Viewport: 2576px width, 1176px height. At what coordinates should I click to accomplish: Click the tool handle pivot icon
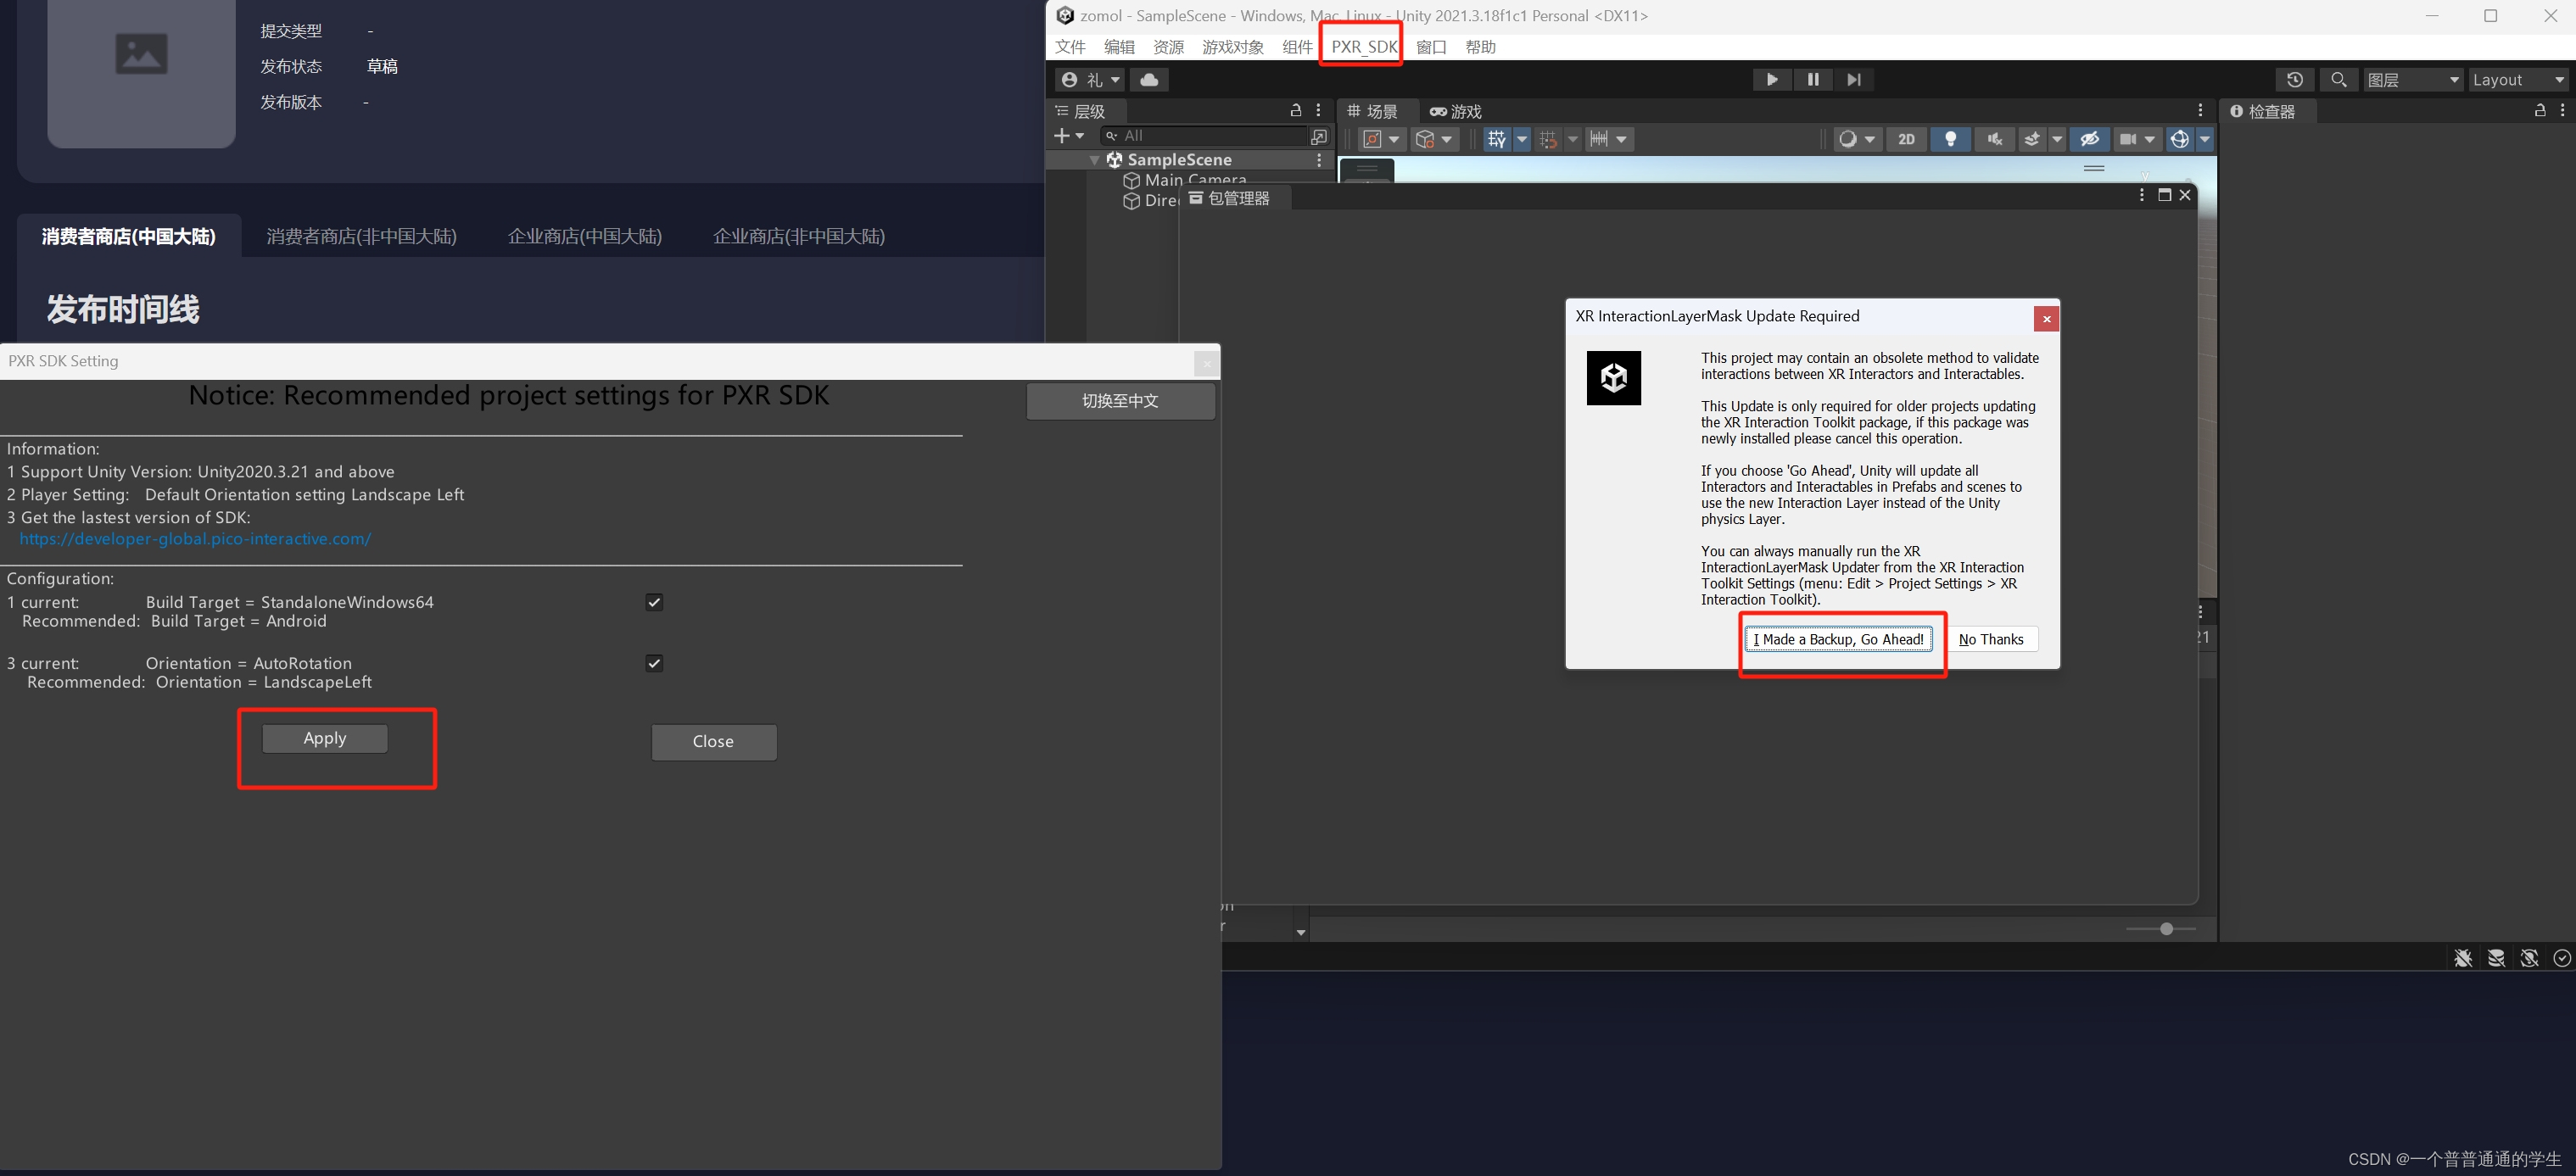click(1373, 140)
